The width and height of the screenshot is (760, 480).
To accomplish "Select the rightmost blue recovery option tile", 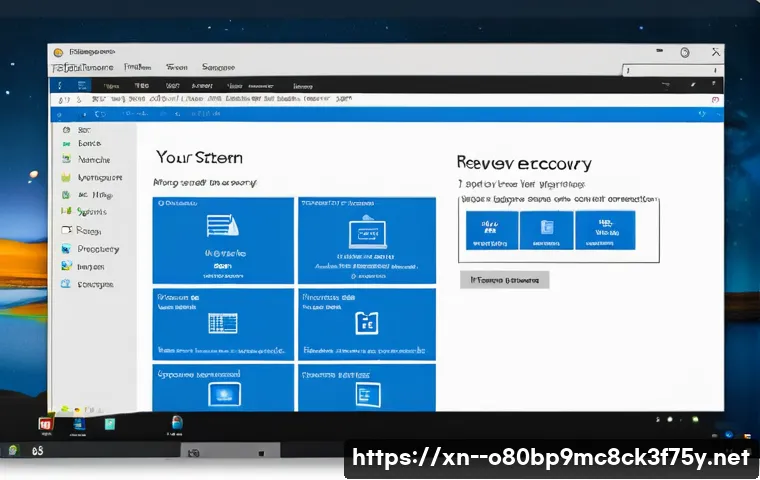I will 605,230.
